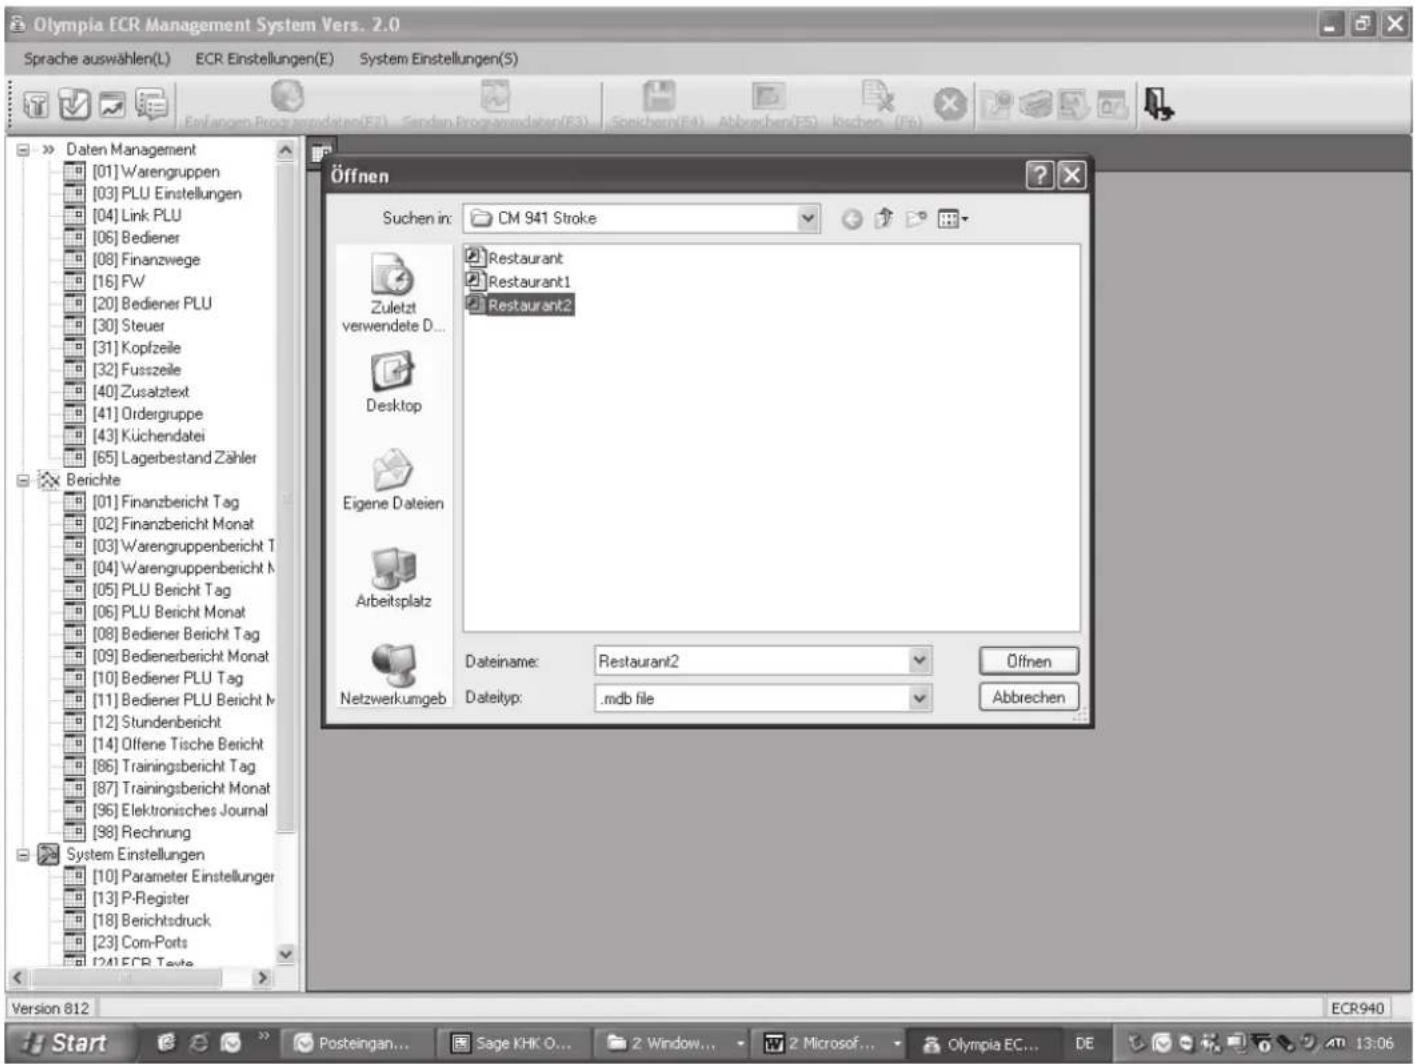Screen dimensions: 1415x1064
Task: Click tree panel scroll down arrow
Action: tap(286, 954)
